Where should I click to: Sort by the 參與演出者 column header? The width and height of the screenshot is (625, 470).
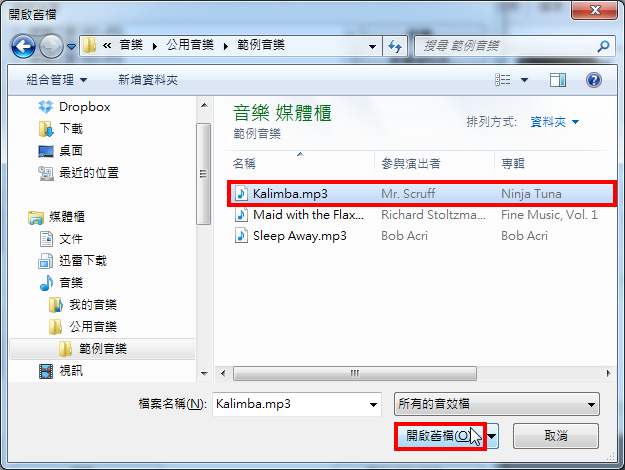434,163
